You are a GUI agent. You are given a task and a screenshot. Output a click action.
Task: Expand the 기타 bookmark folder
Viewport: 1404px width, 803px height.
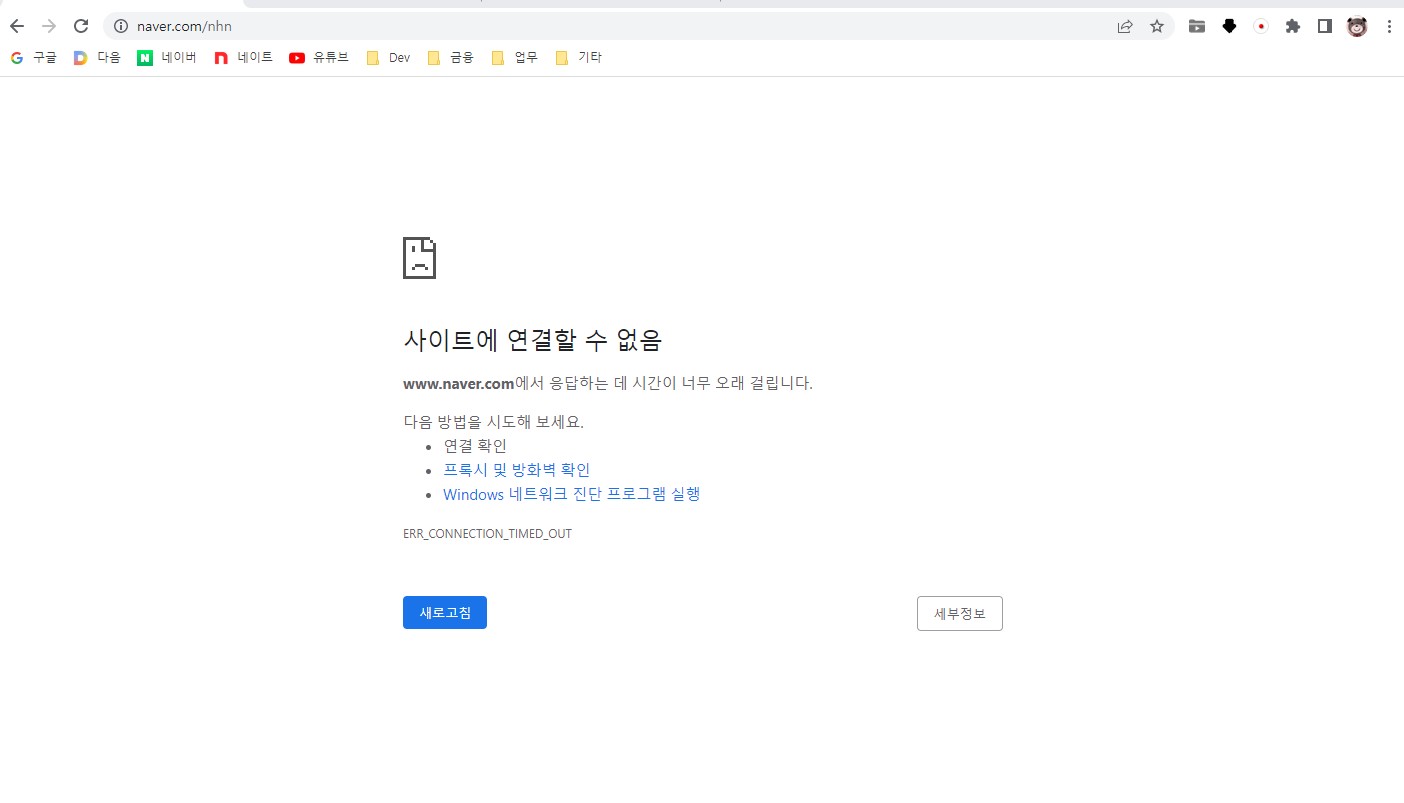(x=578, y=58)
